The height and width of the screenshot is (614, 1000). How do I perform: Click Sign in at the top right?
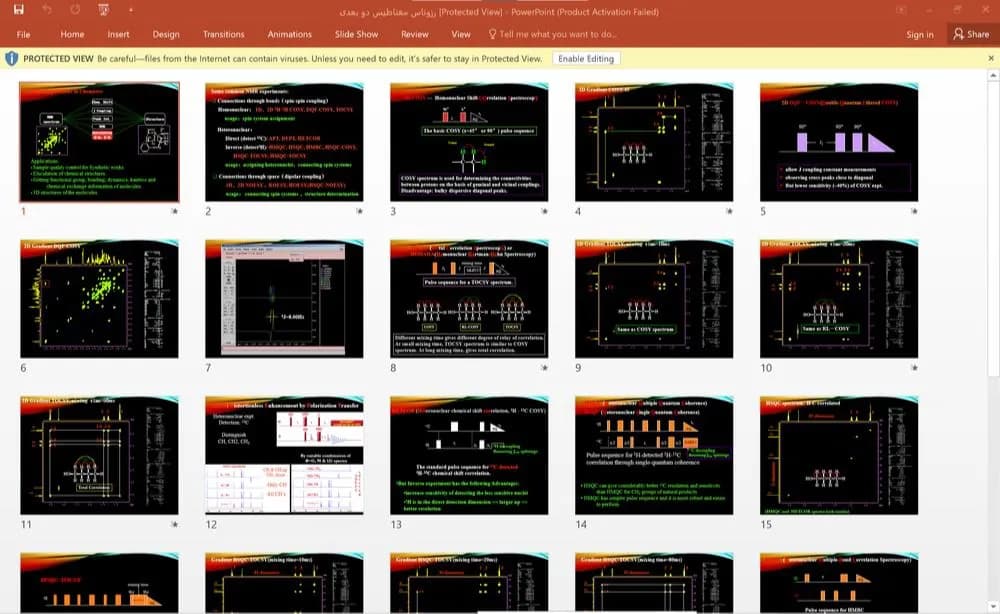click(920, 34)
